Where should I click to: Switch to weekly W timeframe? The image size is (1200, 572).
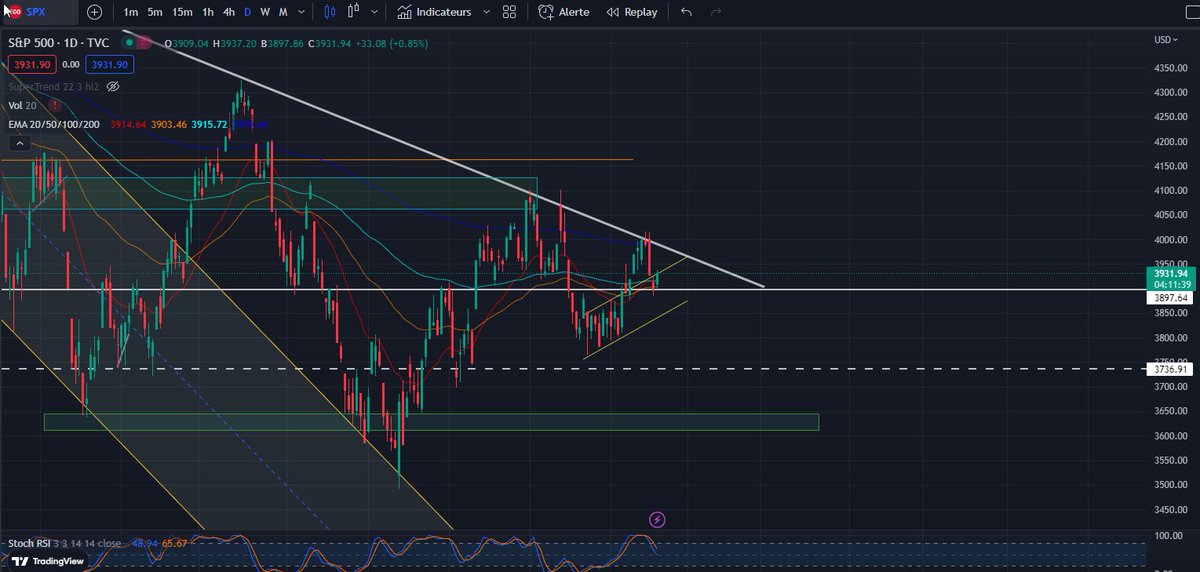pos(265,12)
